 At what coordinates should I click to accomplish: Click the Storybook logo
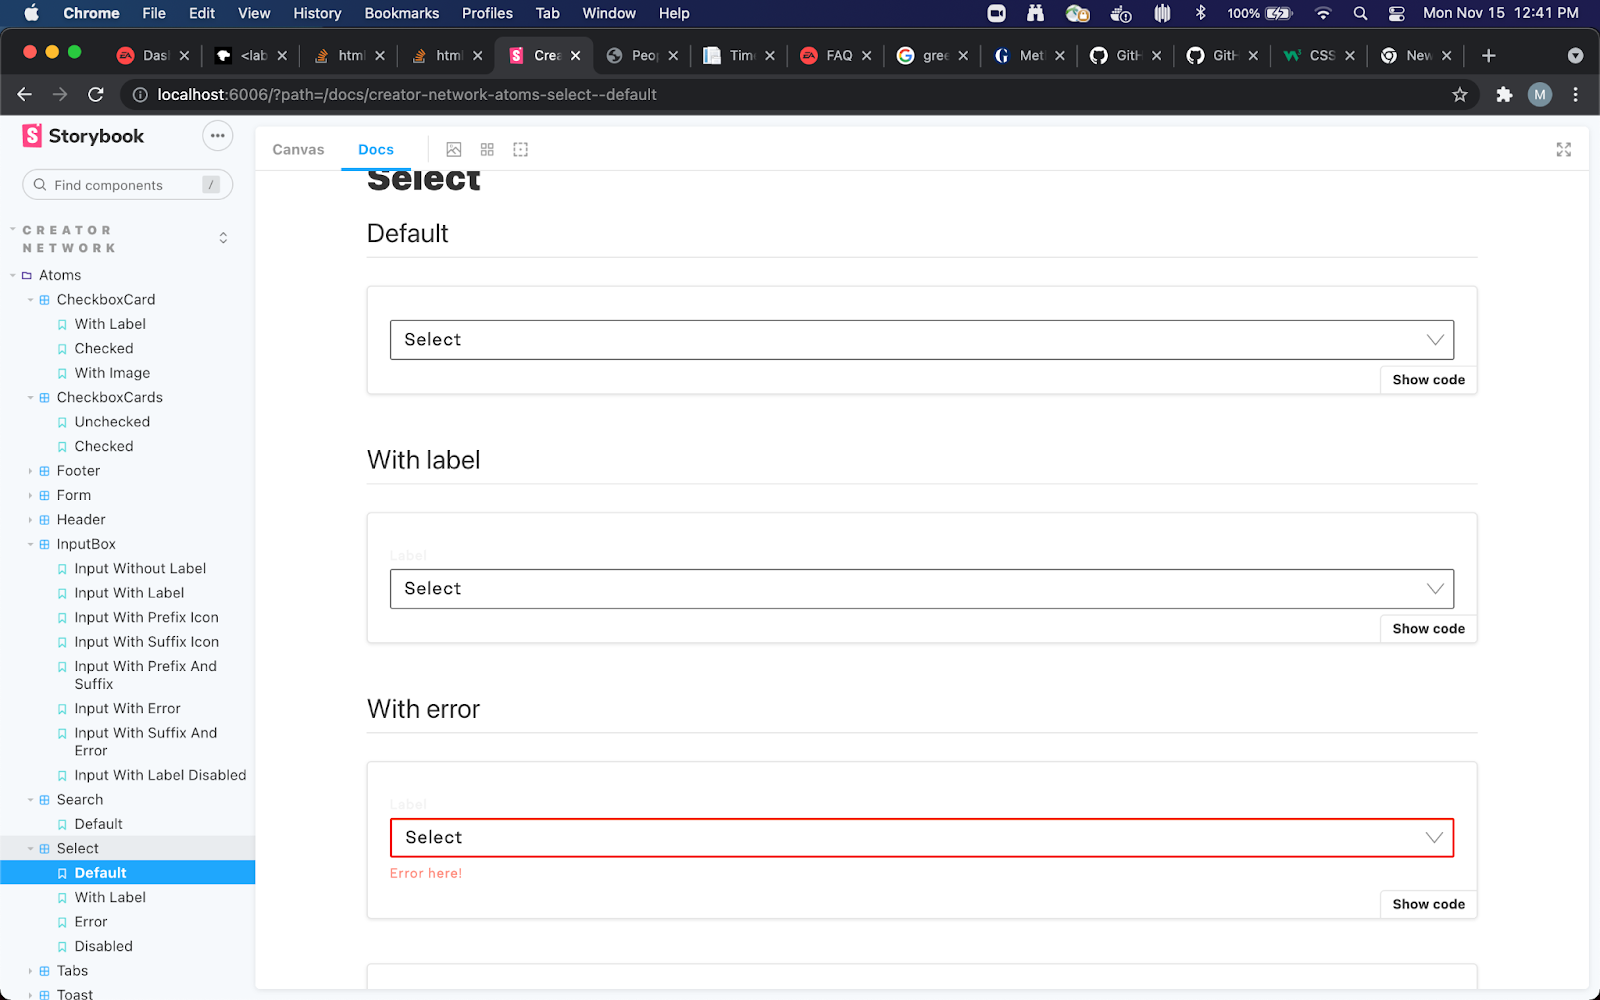[x=84, y=136]
